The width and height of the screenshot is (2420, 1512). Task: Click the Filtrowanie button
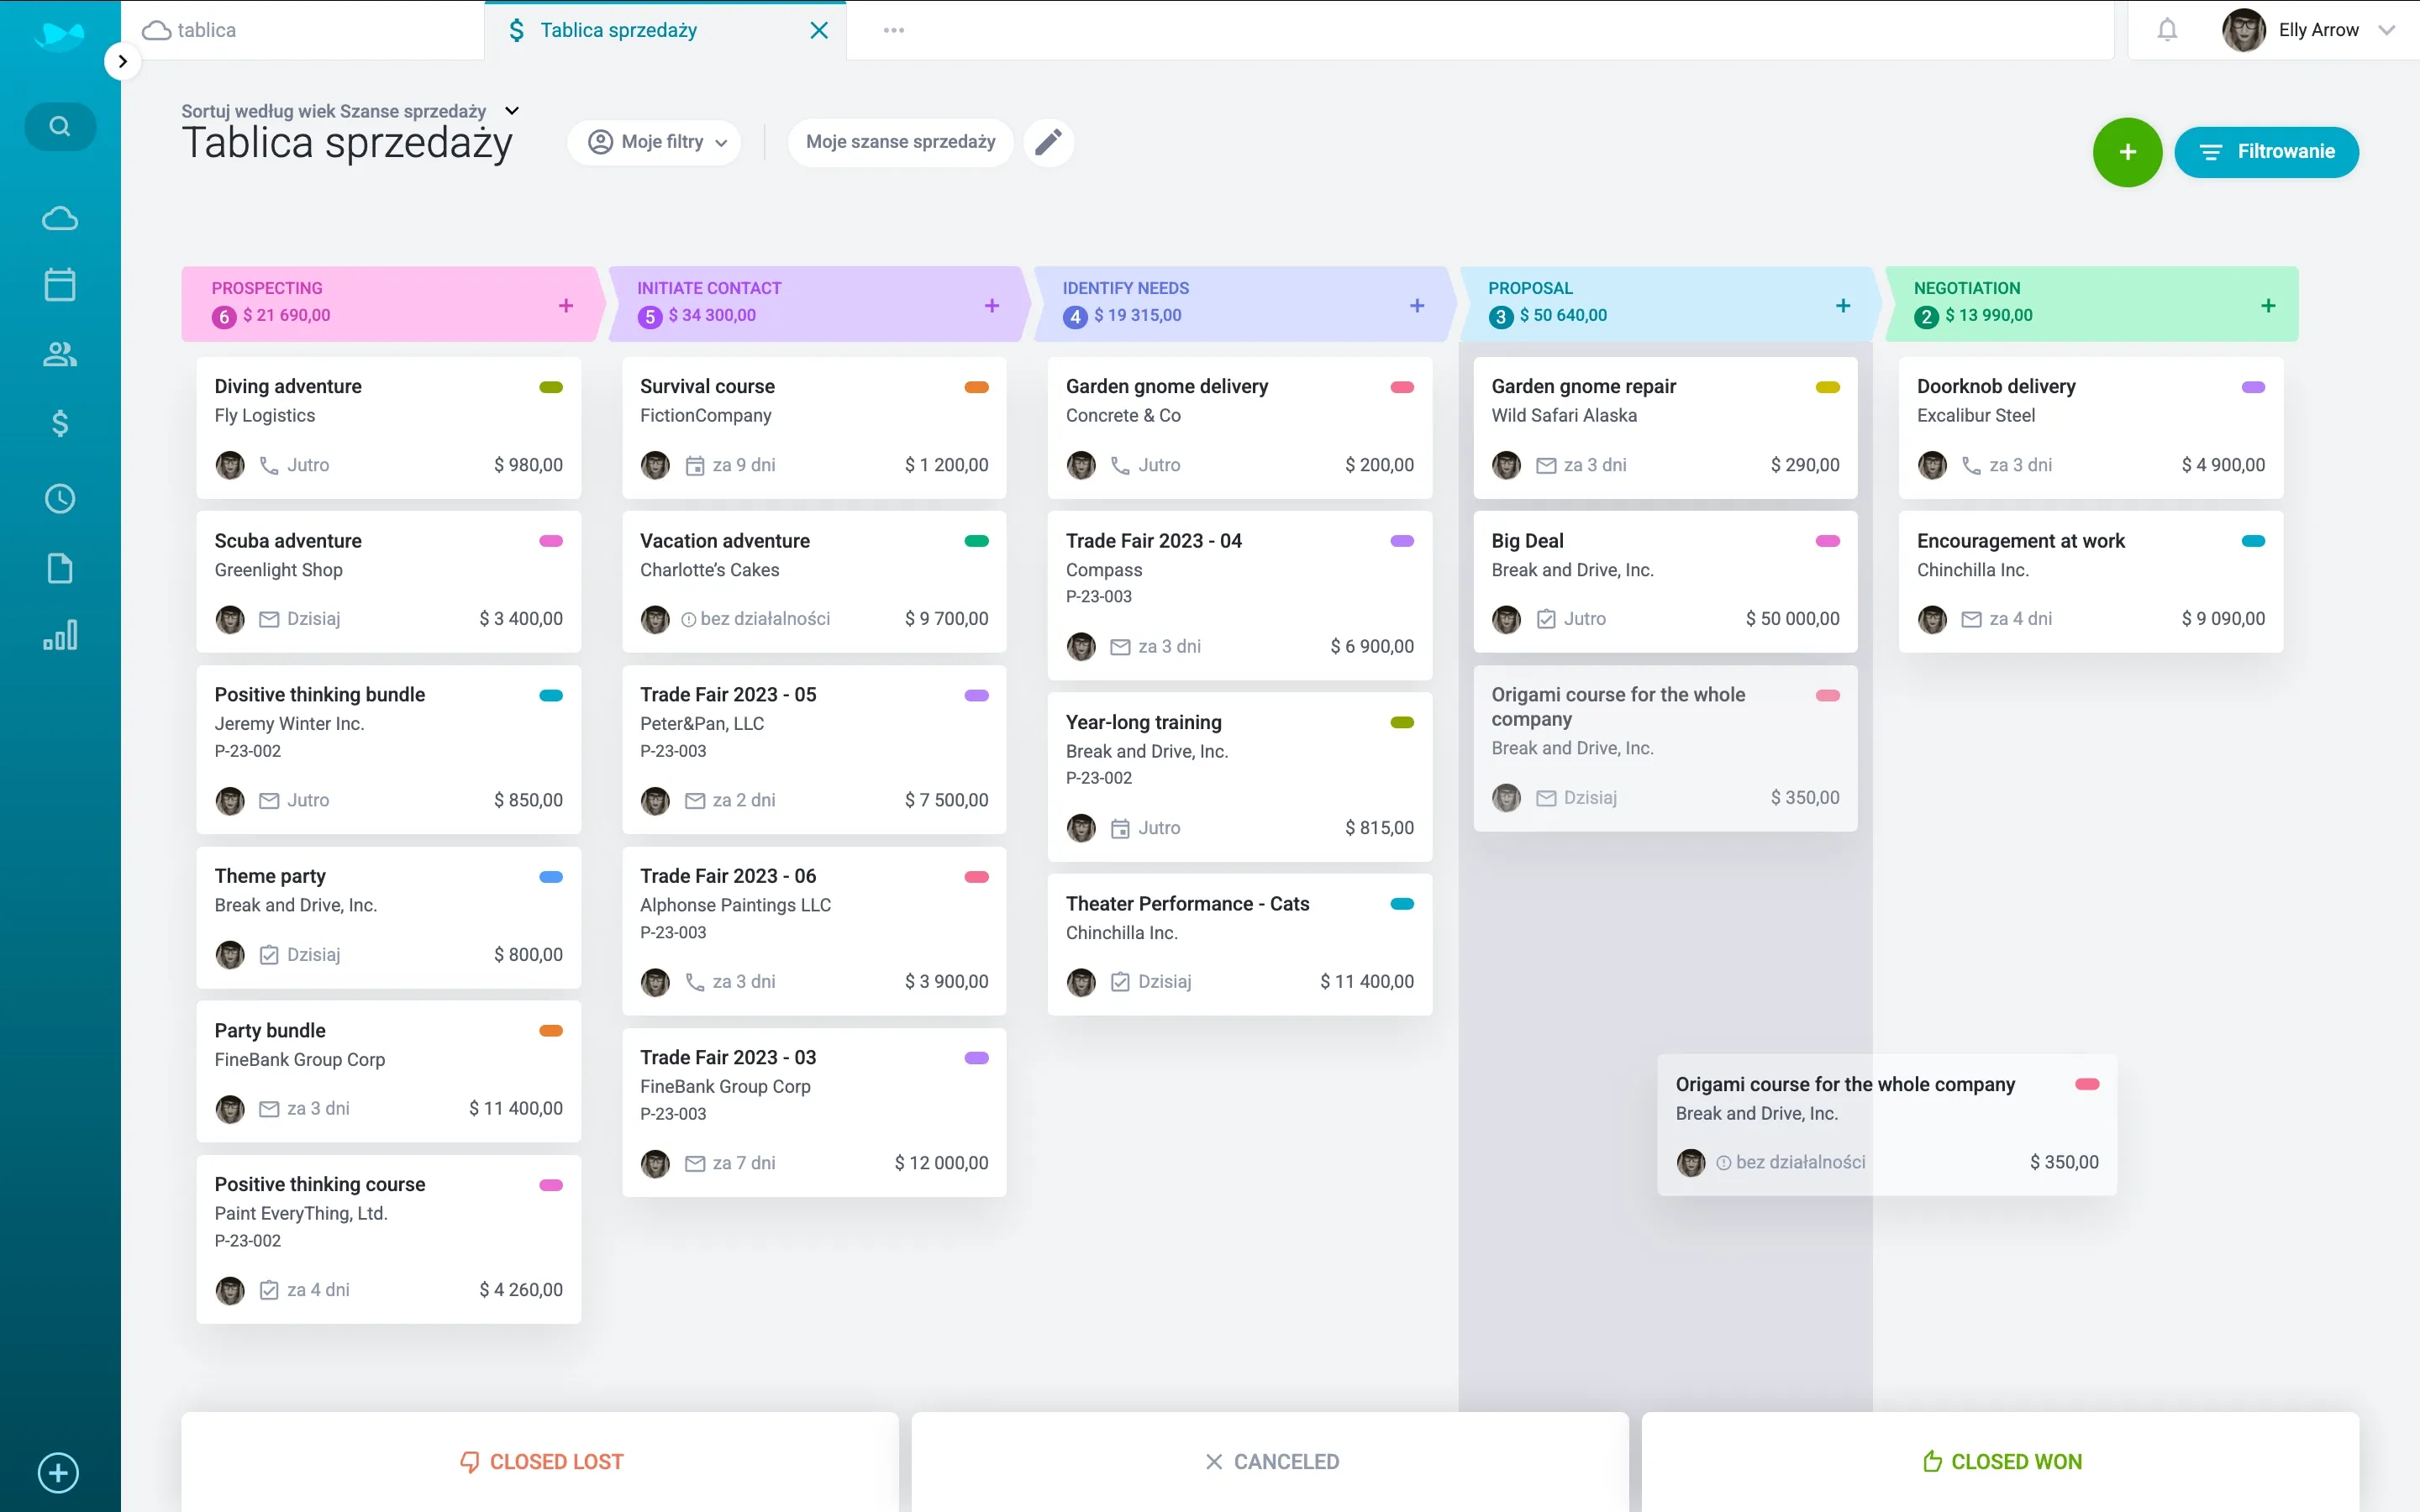pos(2267,152)
